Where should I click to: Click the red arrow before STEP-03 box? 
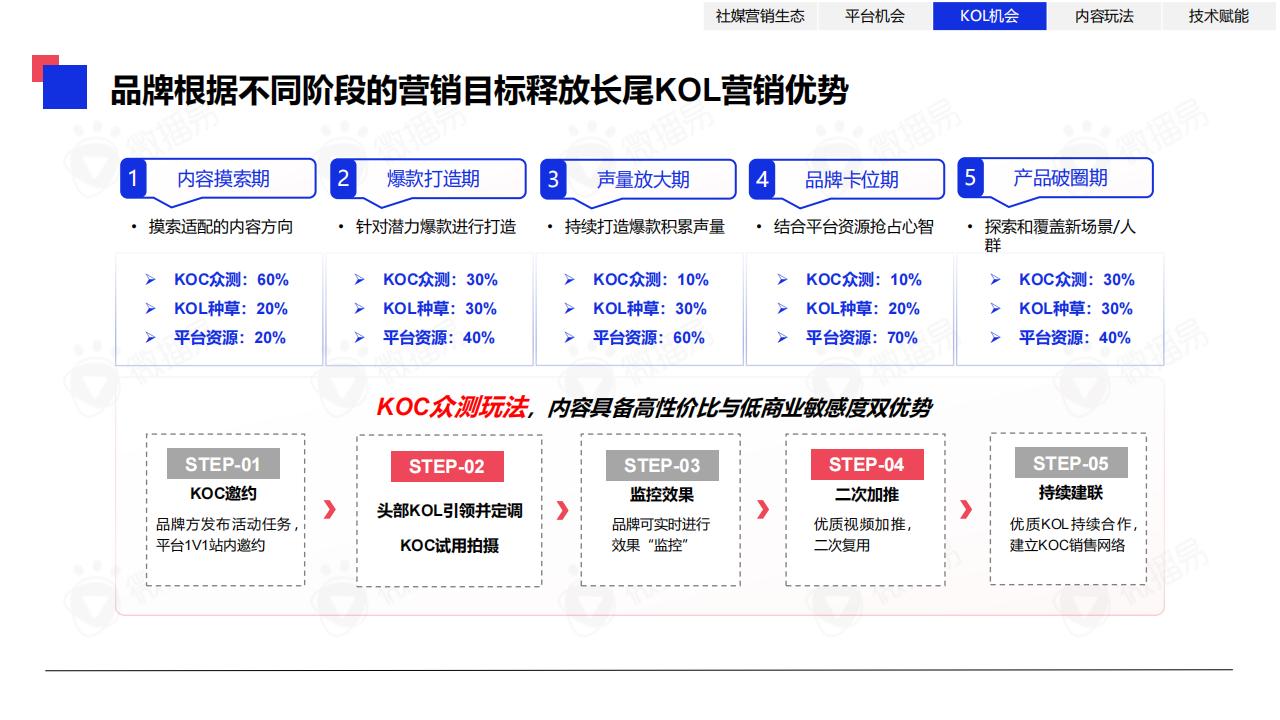click(562, 510)
